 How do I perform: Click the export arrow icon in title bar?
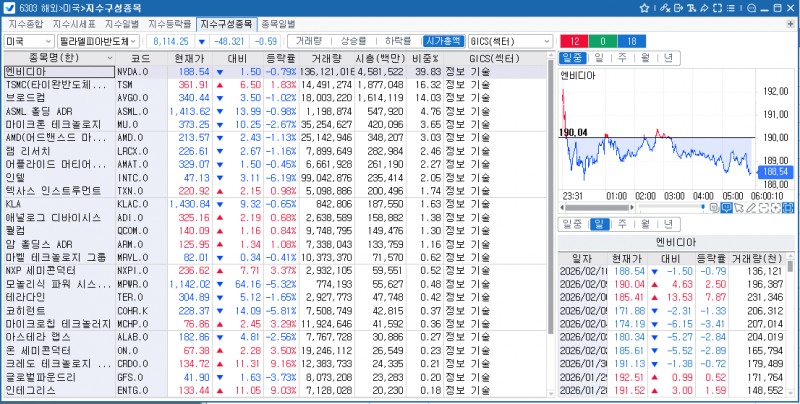pyautogui.click(x=678, y=8)
